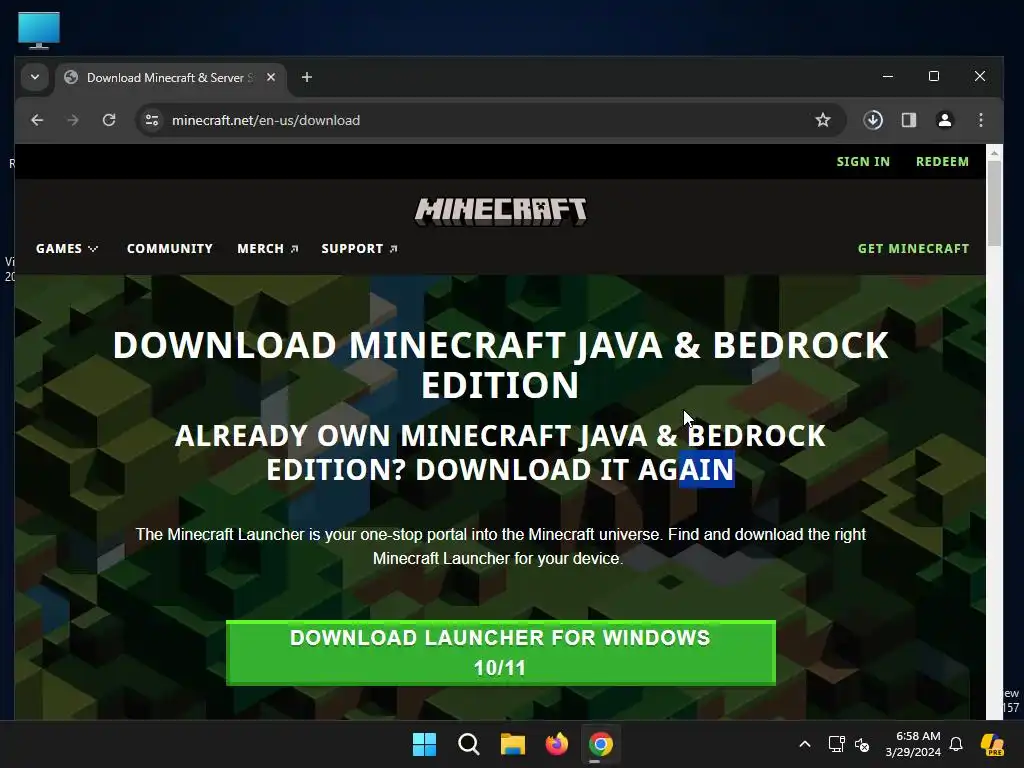The height and width of the screenshot is (768, 1024).
Task: Bookmark this page with the star
Action: tap(823, 120)
